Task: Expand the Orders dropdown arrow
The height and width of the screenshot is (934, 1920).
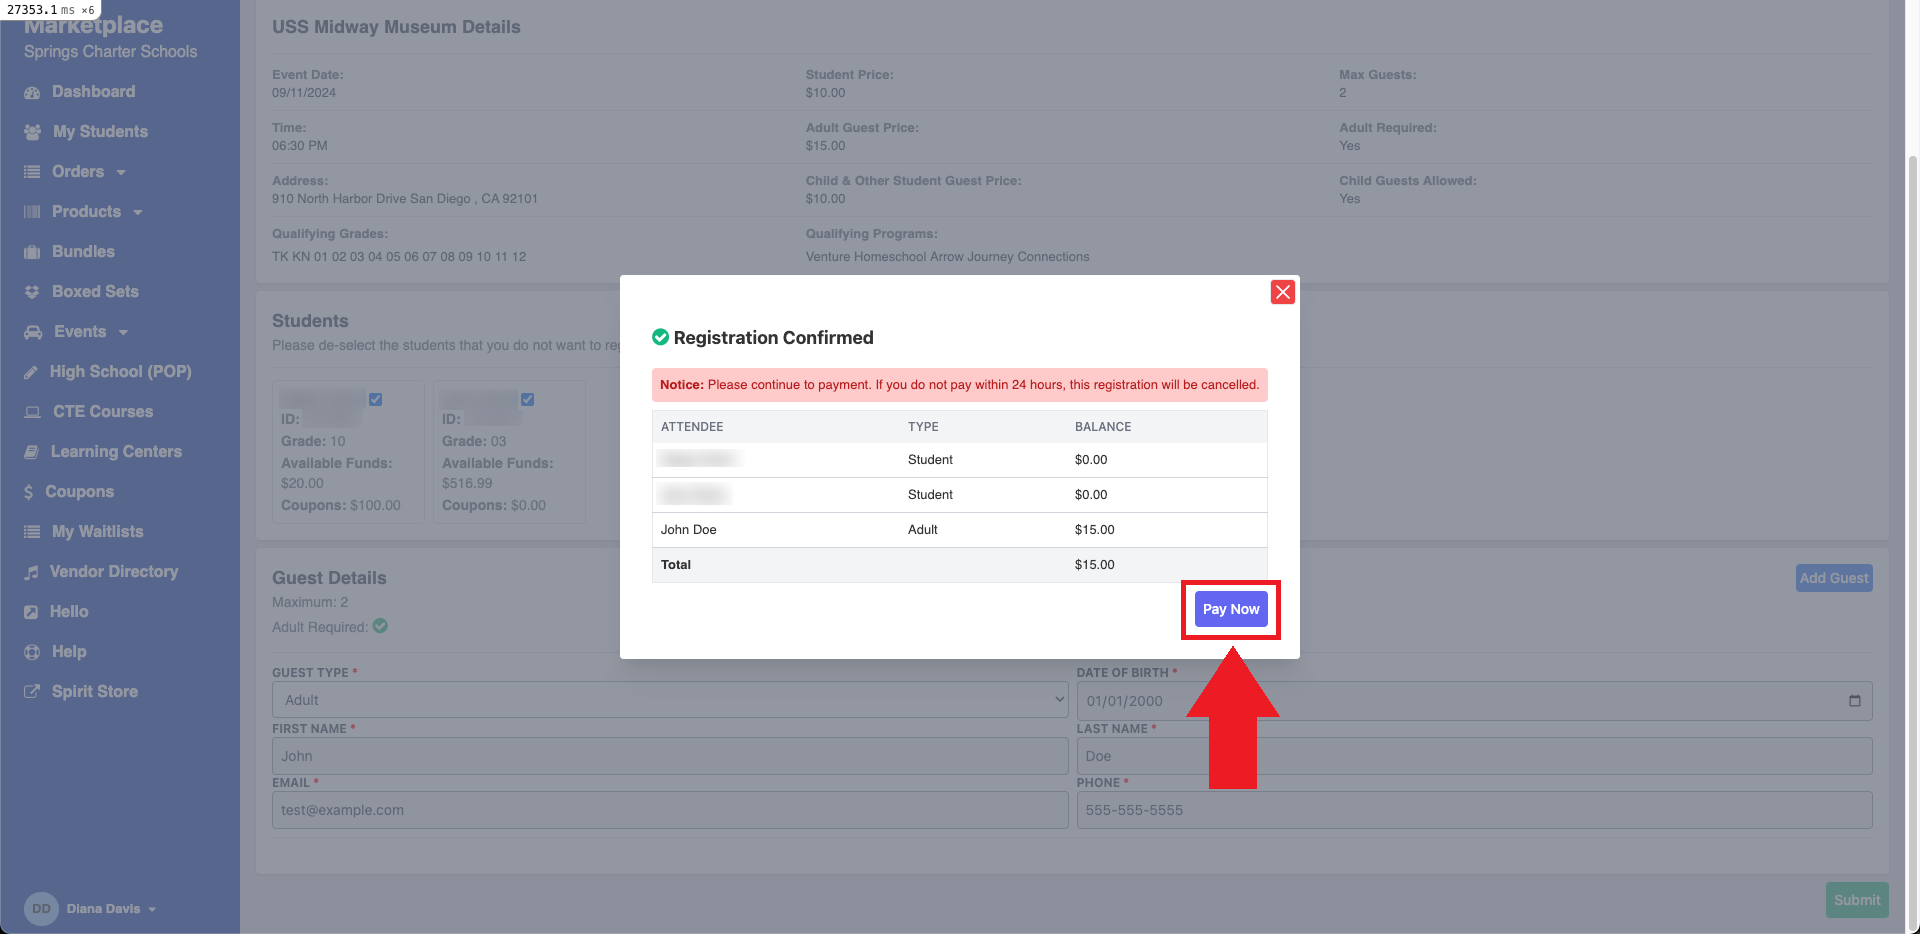Action: [x=121, y=172]
